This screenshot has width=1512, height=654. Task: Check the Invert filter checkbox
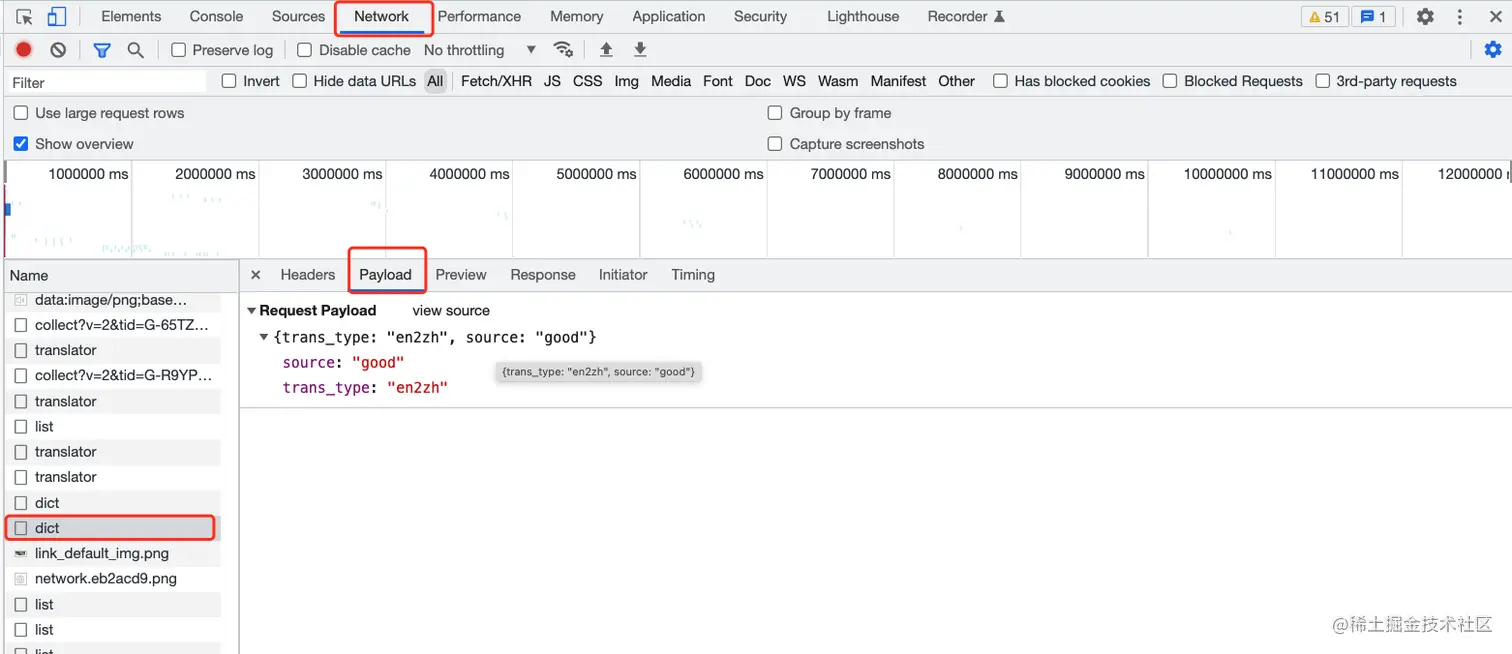click(229, 81)
